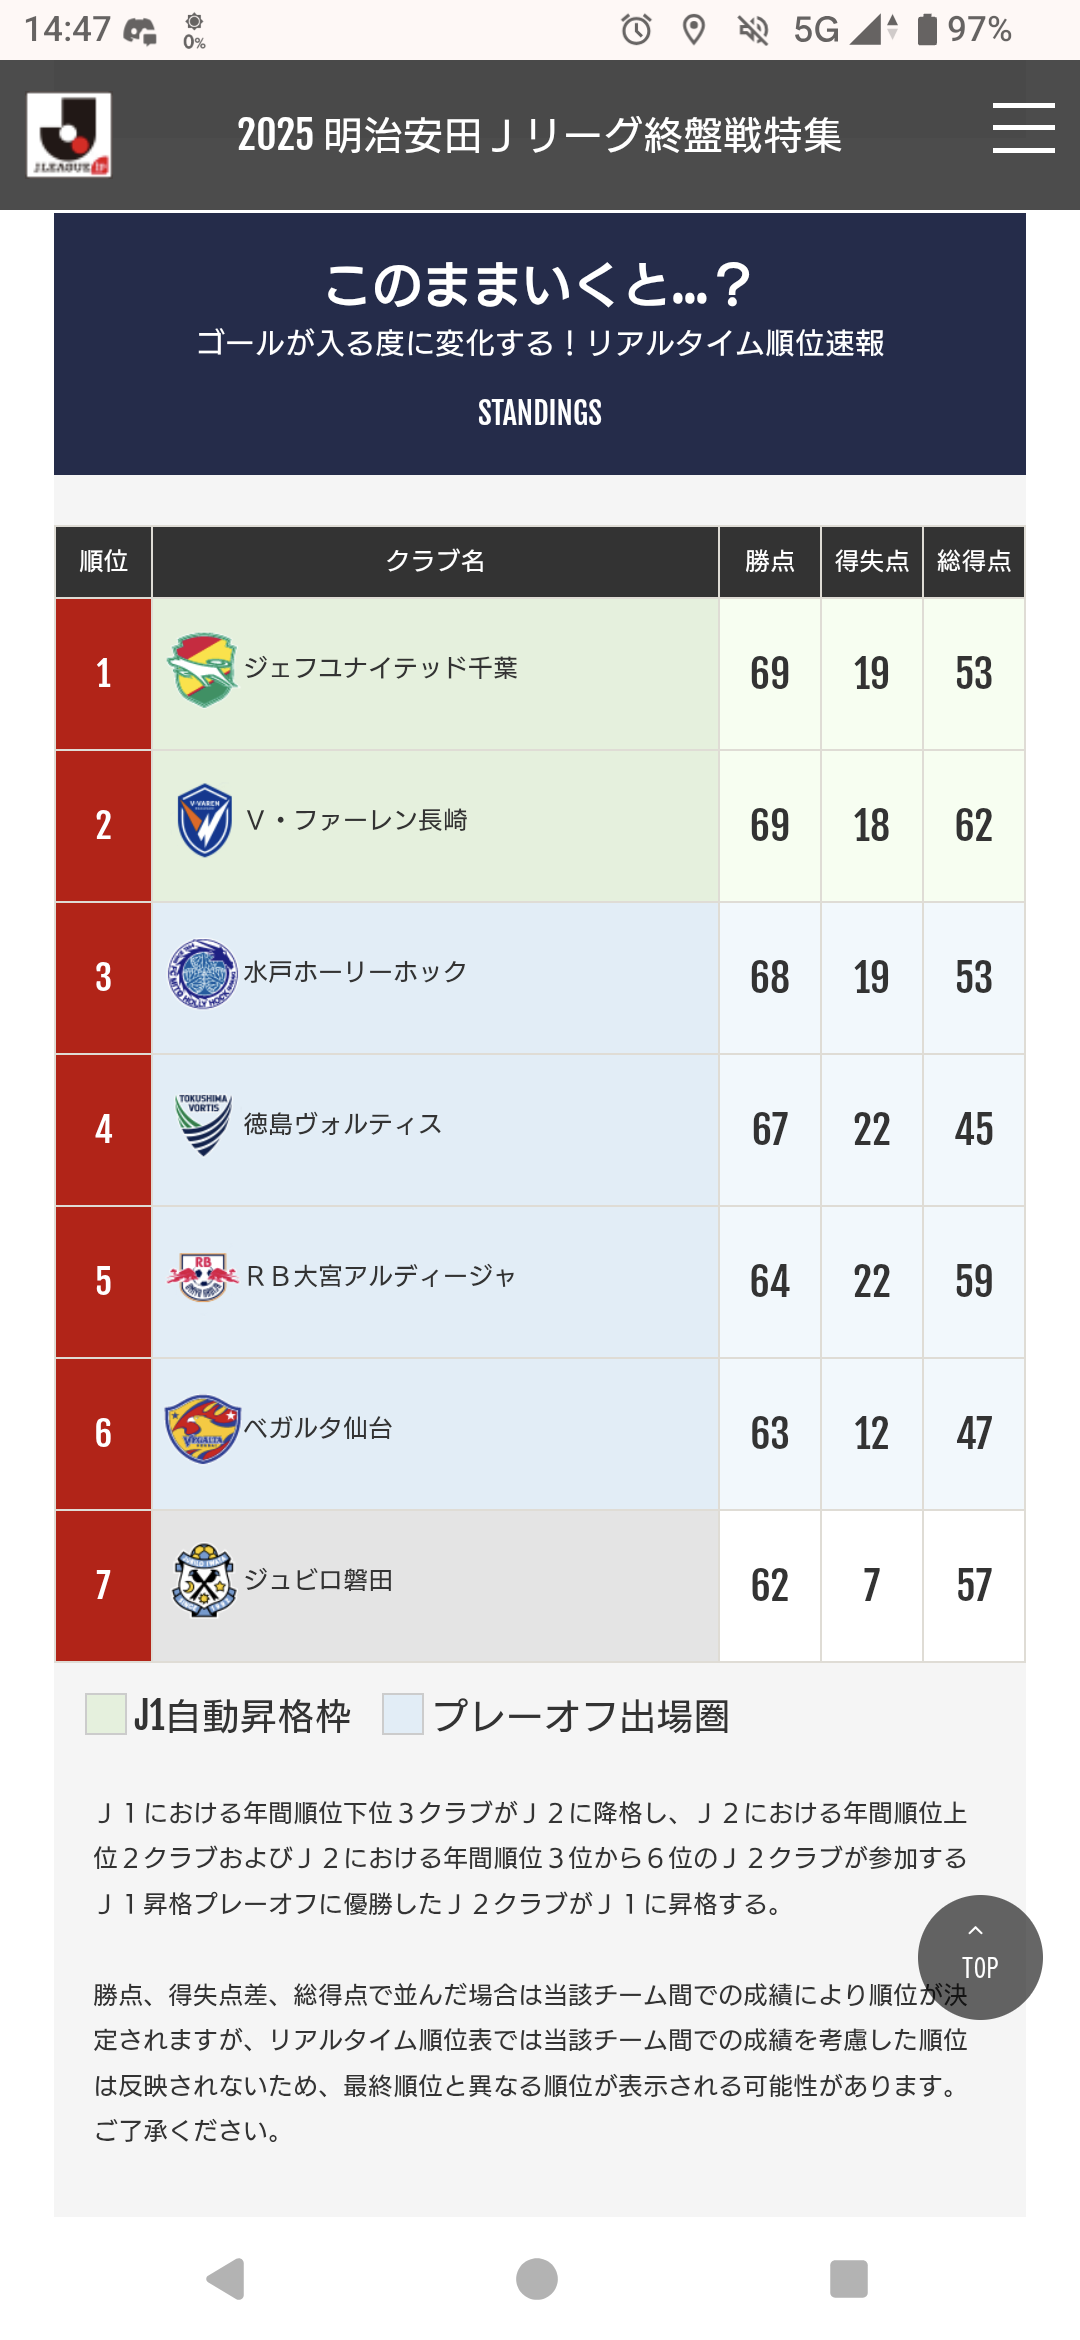
Task: Tap the Jubilo Iwata crest
Action: point(203,1581)
